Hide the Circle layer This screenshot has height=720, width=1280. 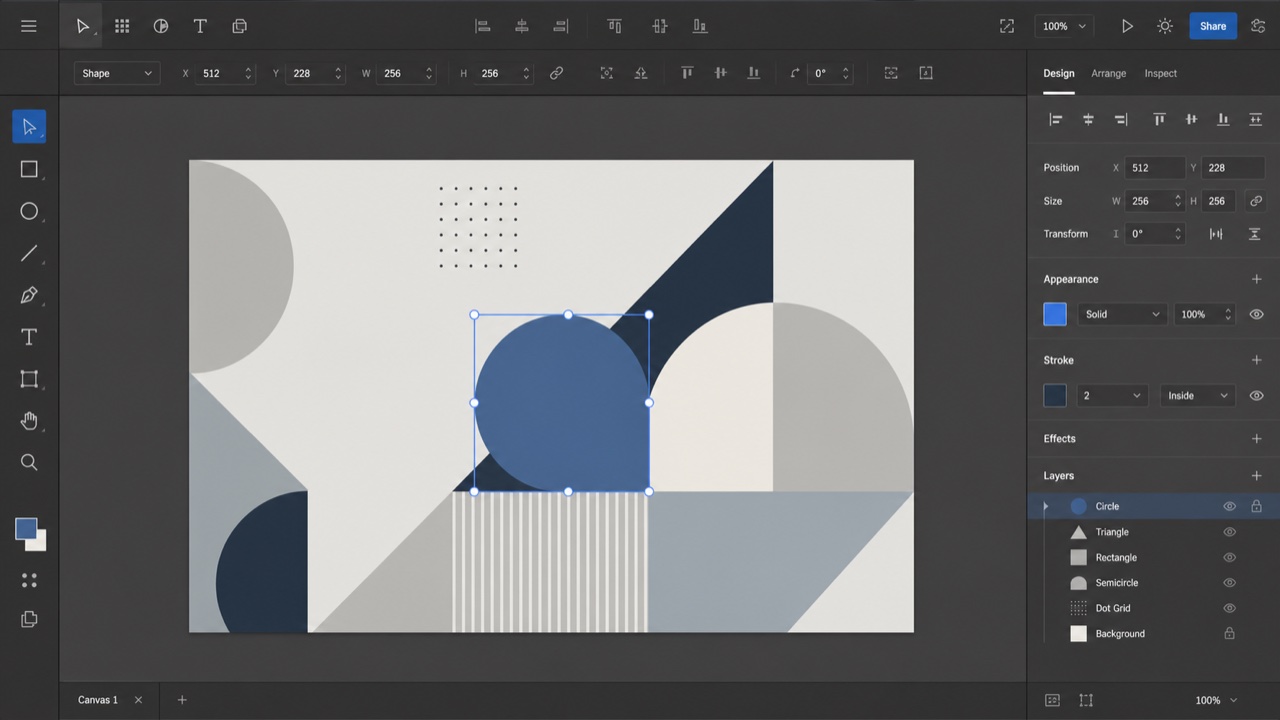[x=1230, y=506]
